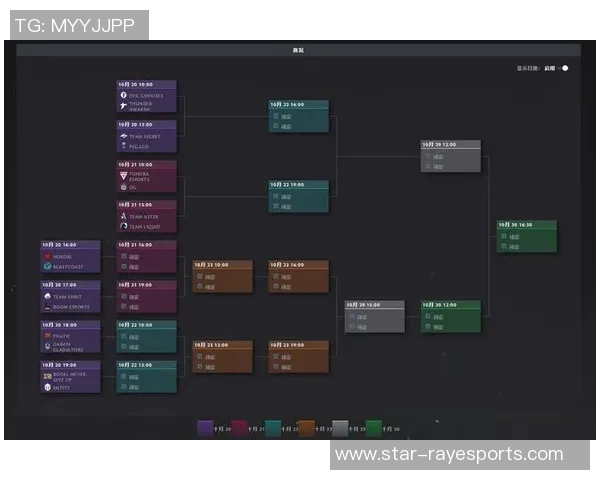
Task: Click the Oct 20 19:00 match header
Action: (x=71, y=365)
